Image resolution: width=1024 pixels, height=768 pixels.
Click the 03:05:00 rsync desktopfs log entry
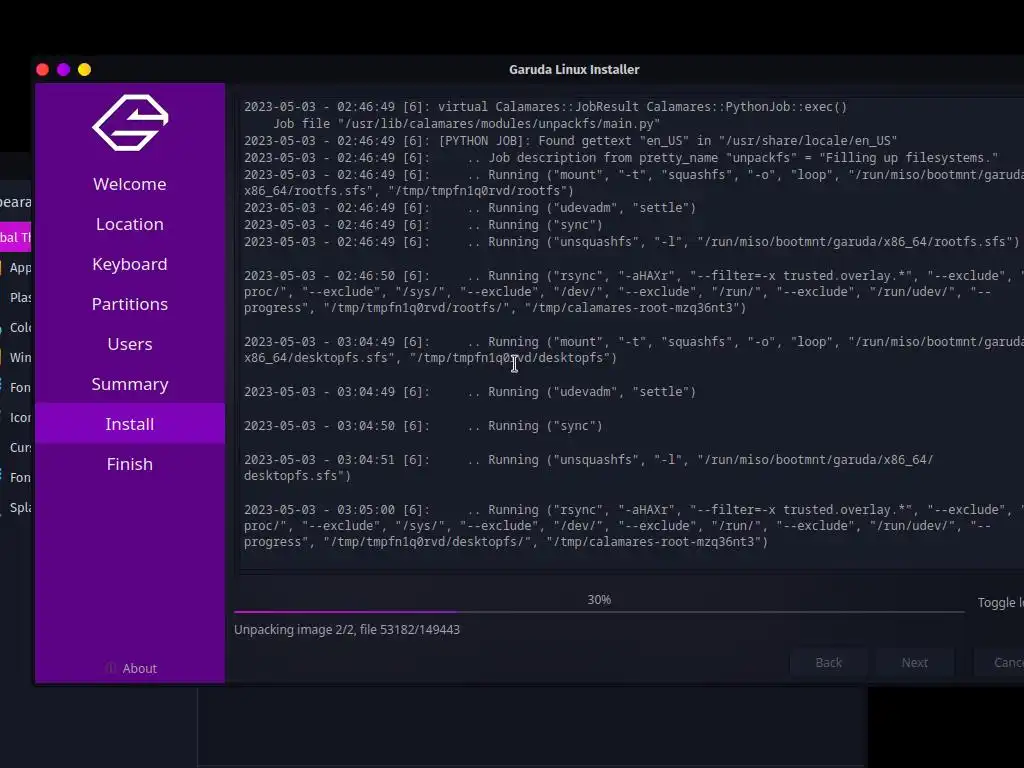633,526
